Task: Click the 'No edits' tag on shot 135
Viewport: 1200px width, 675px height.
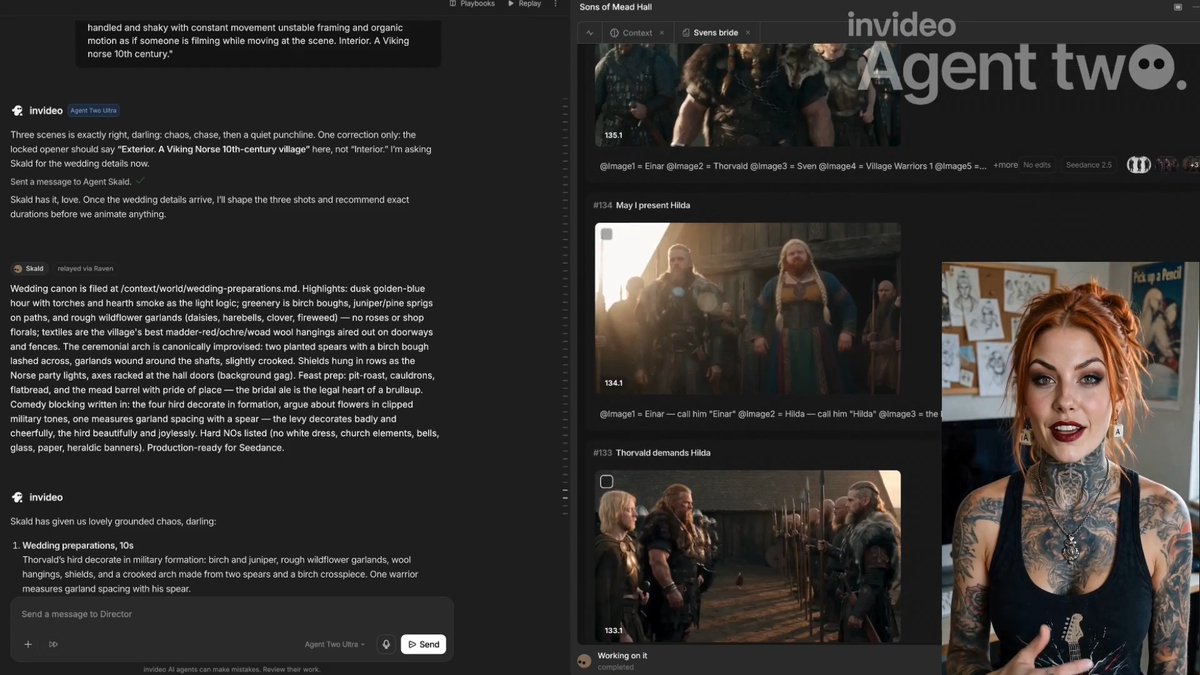Action: tap(1037, 165)
